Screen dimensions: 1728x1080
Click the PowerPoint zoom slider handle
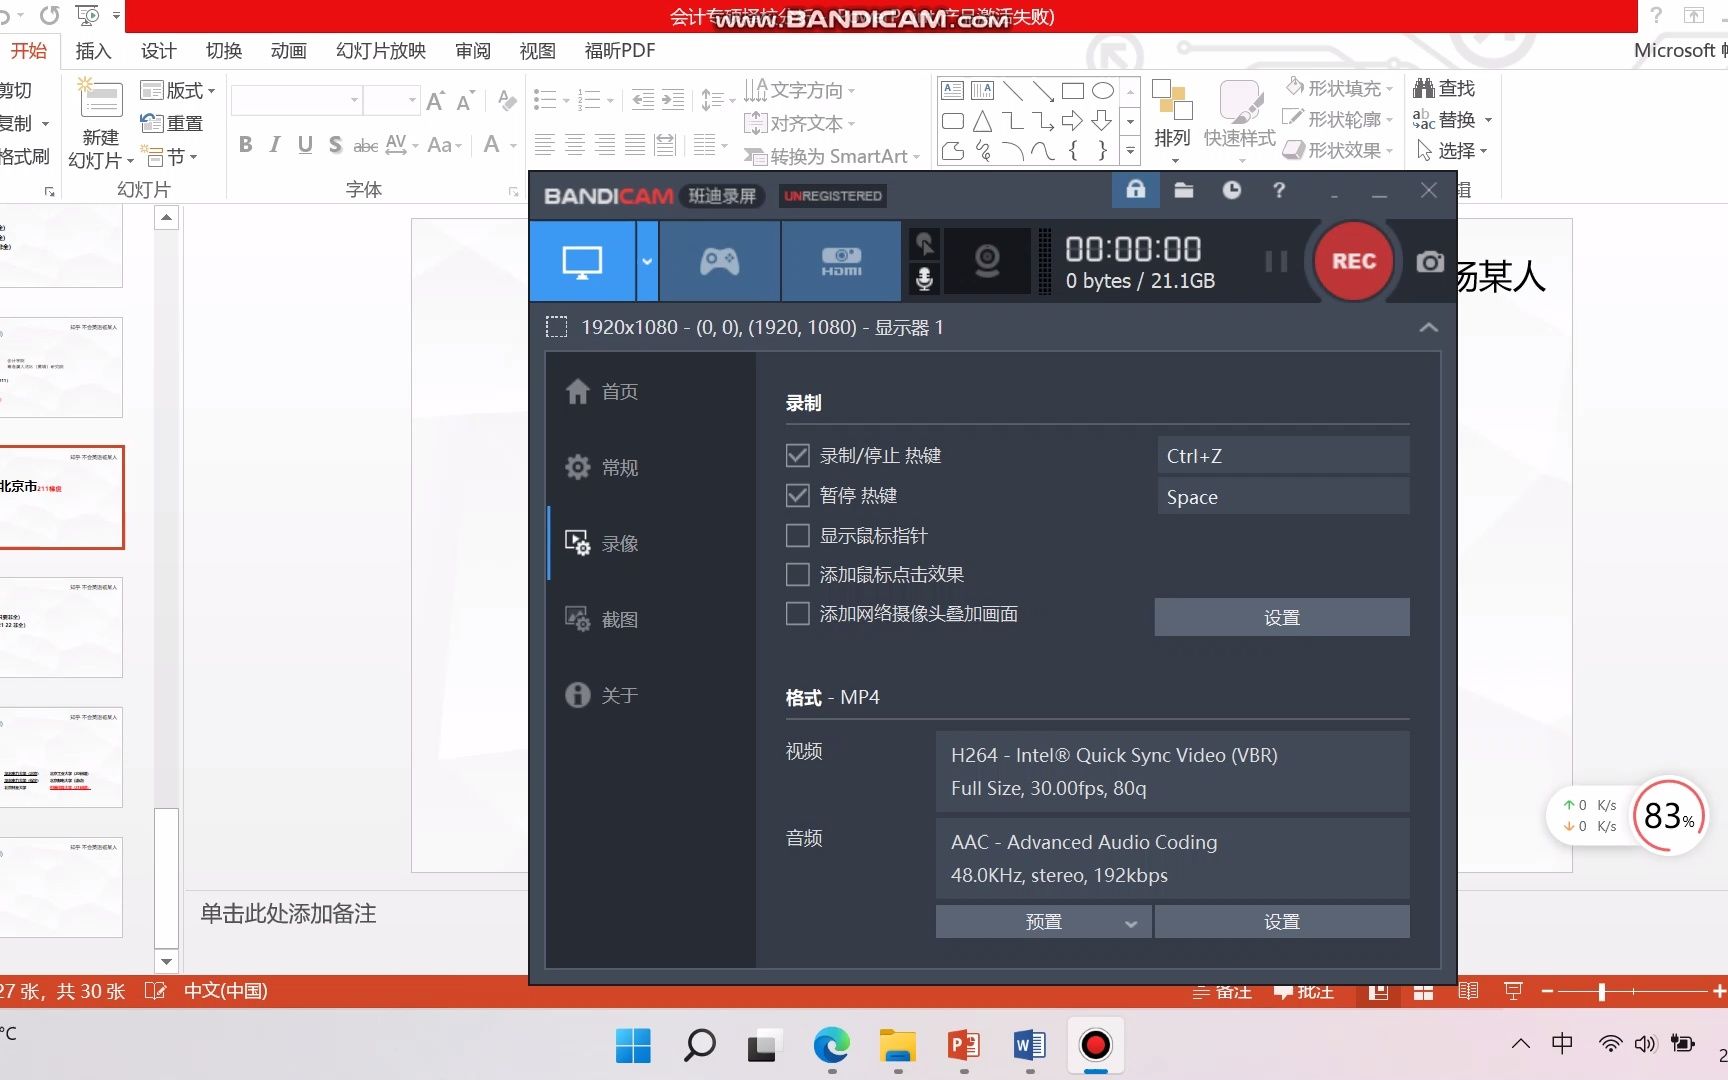pyautogui.click(x=1602, y=991)
